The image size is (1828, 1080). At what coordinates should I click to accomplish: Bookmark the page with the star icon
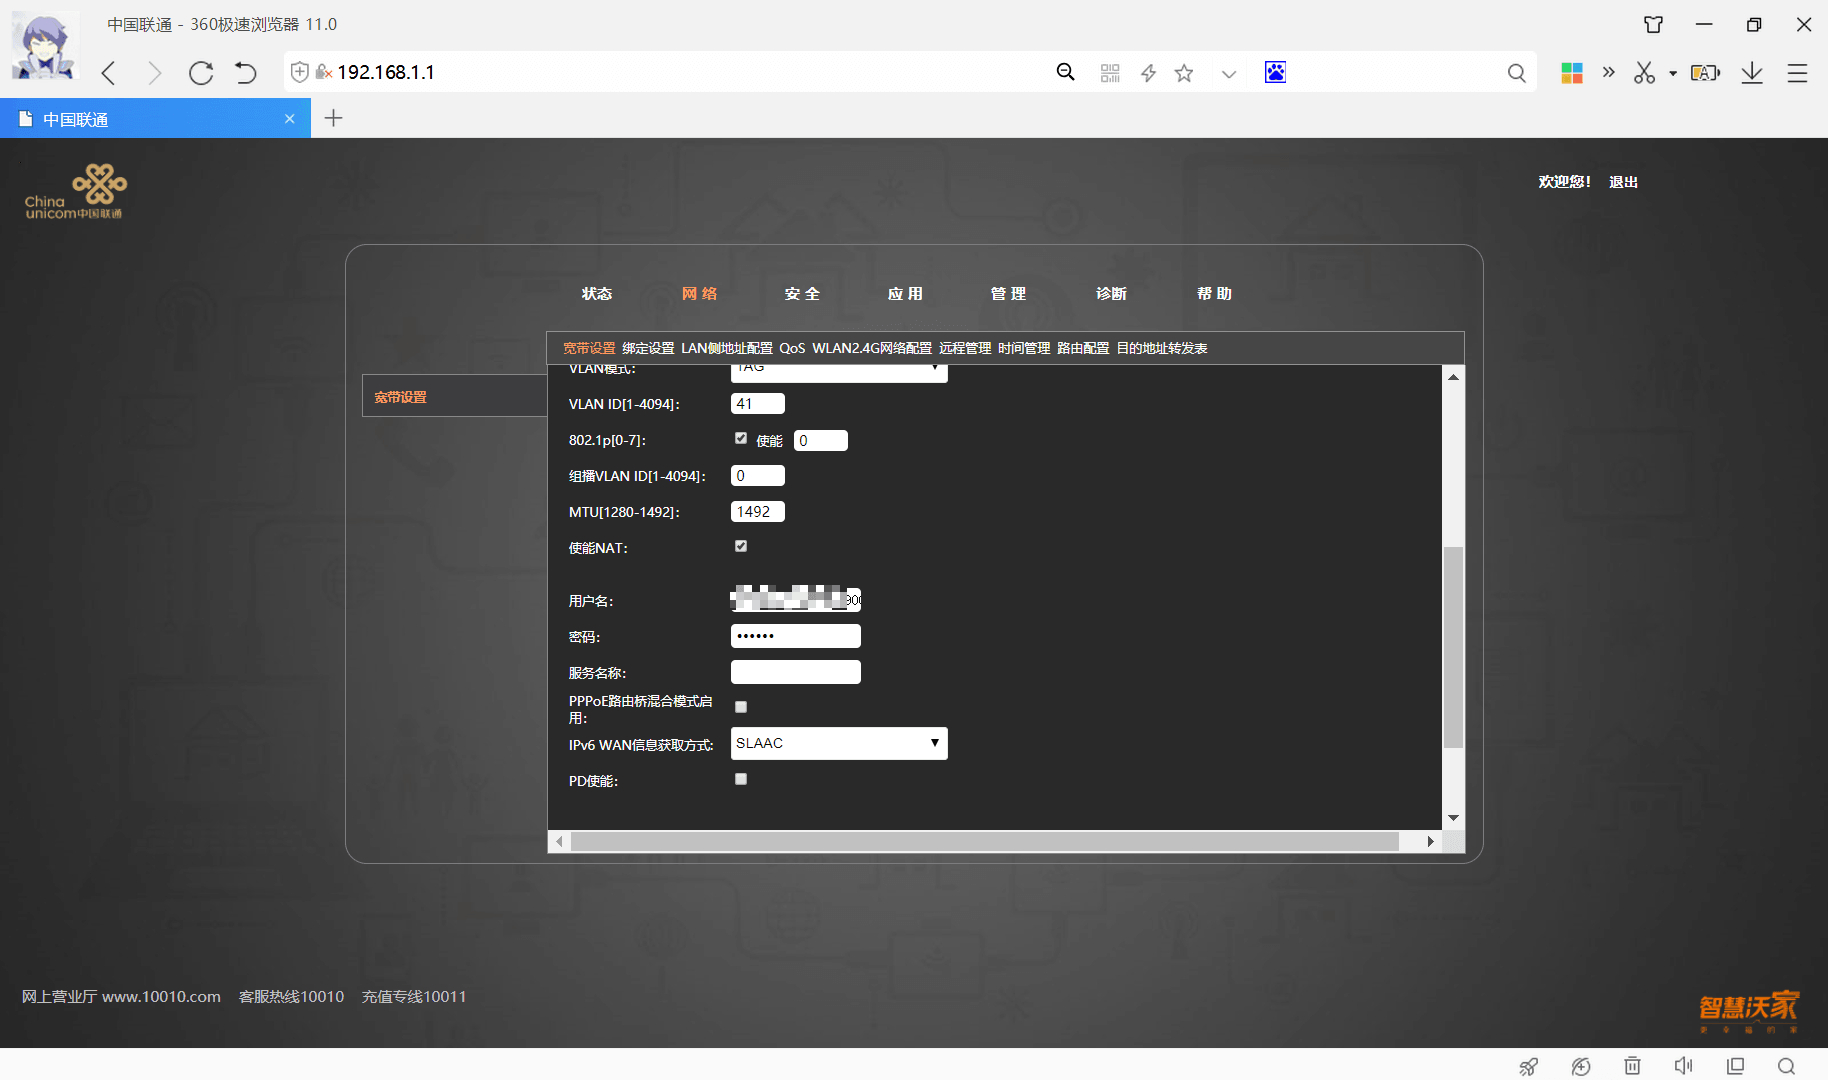(x=1184, y=73)
